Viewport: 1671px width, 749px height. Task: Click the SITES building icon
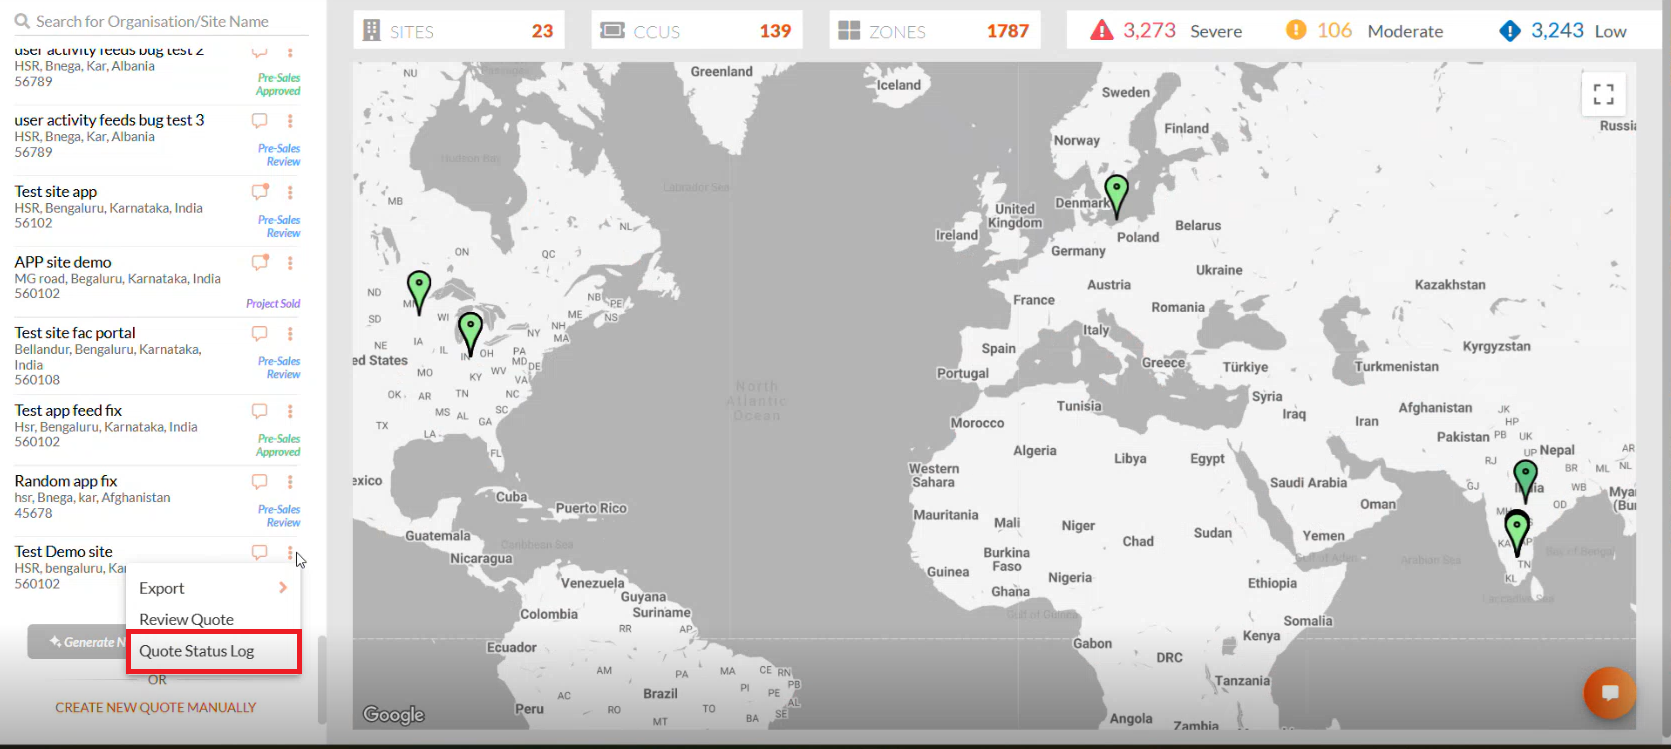tap(371, 31)
